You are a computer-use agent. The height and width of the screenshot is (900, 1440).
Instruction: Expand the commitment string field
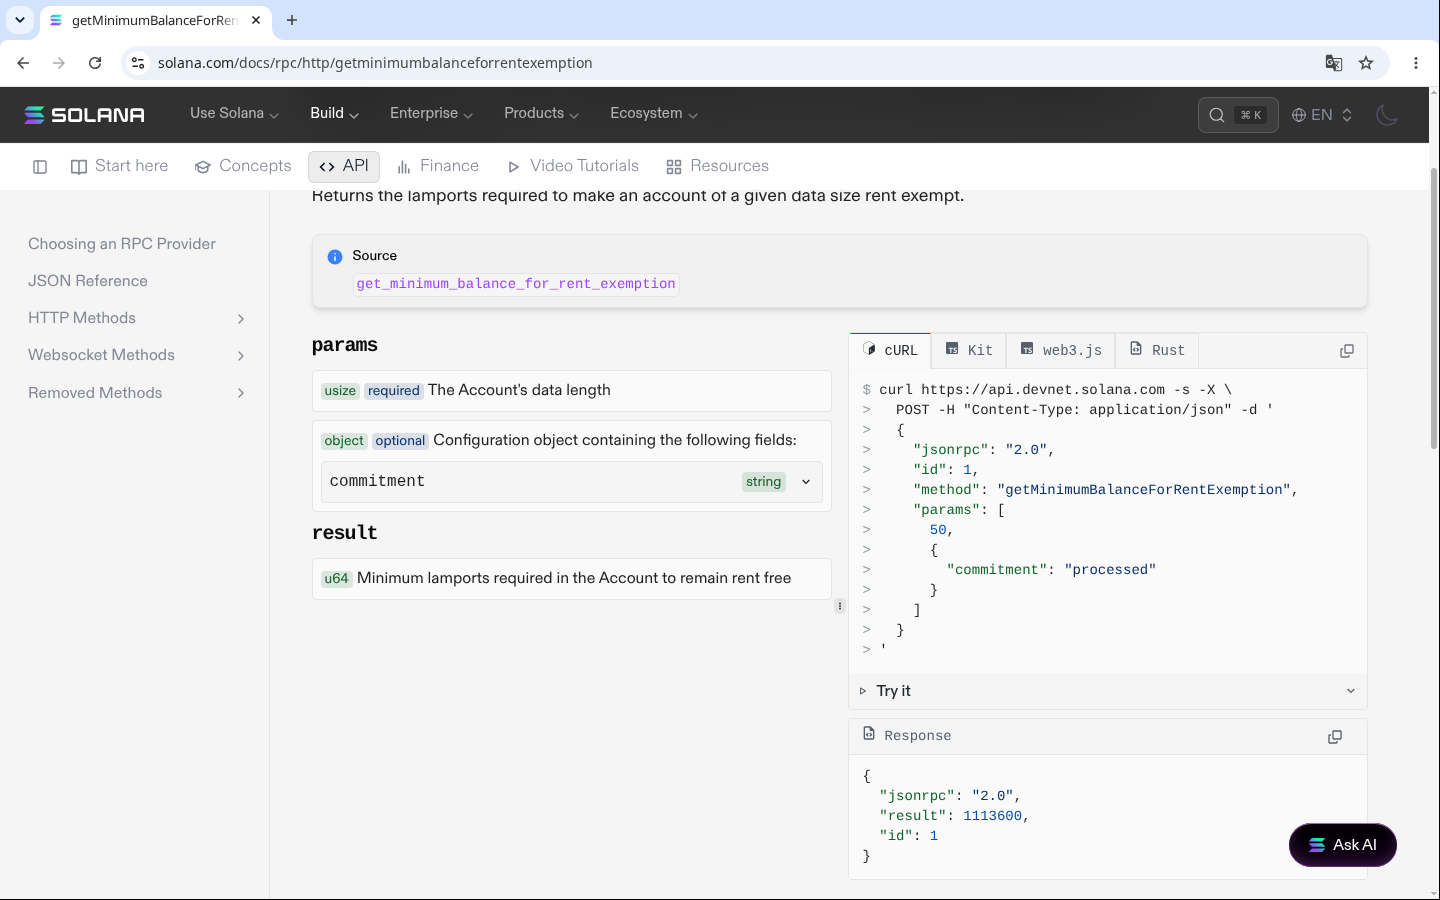(x=572, y=482)
